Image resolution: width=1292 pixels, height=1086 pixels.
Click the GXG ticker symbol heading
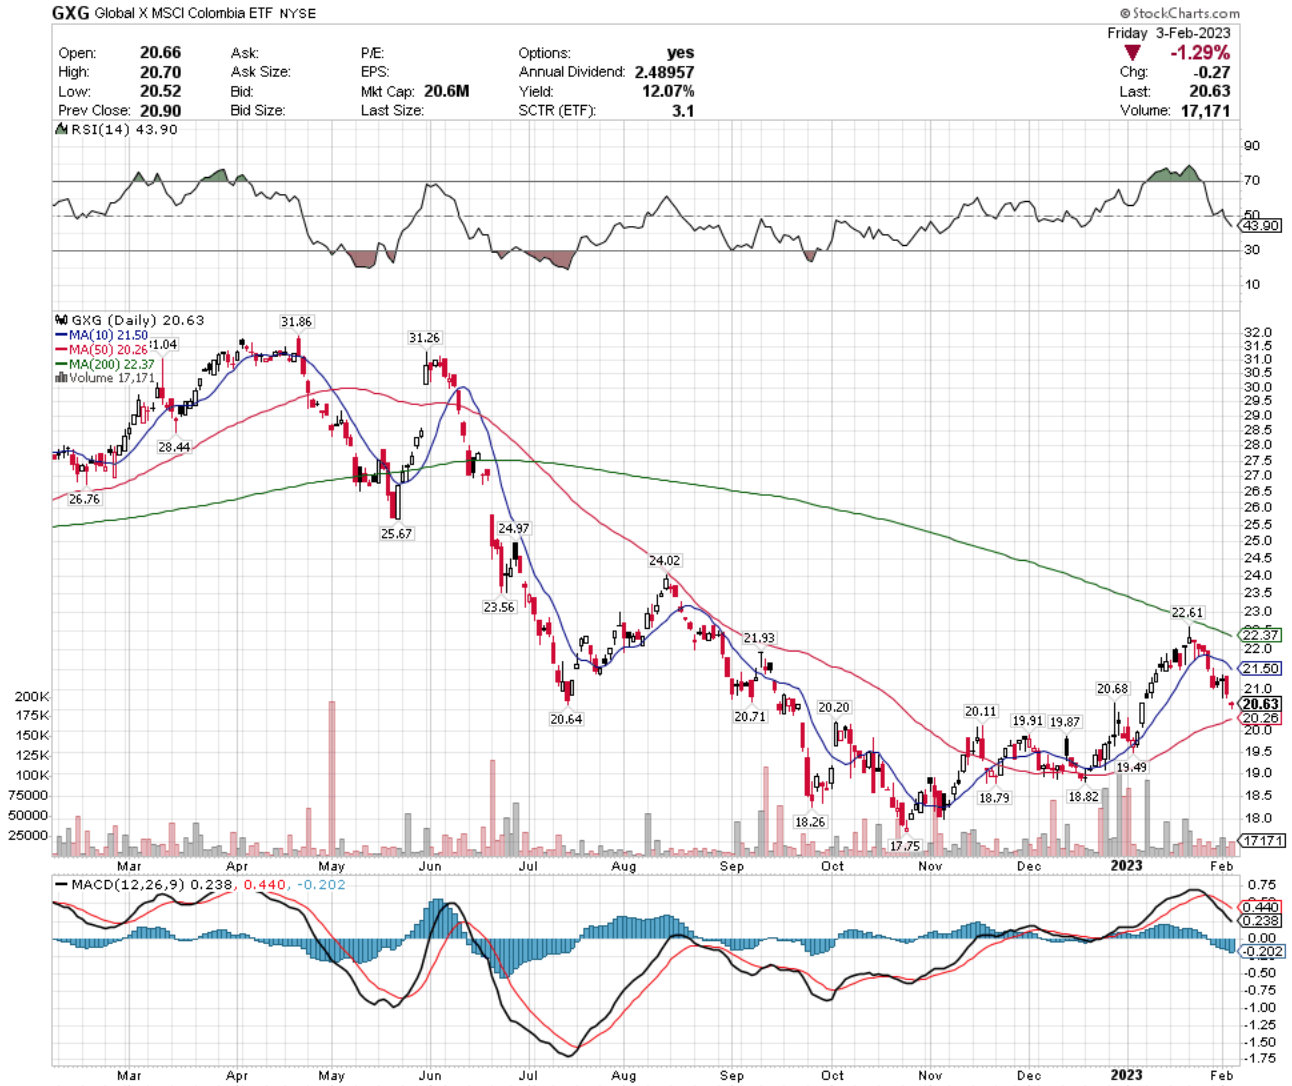tap(70, 14)
